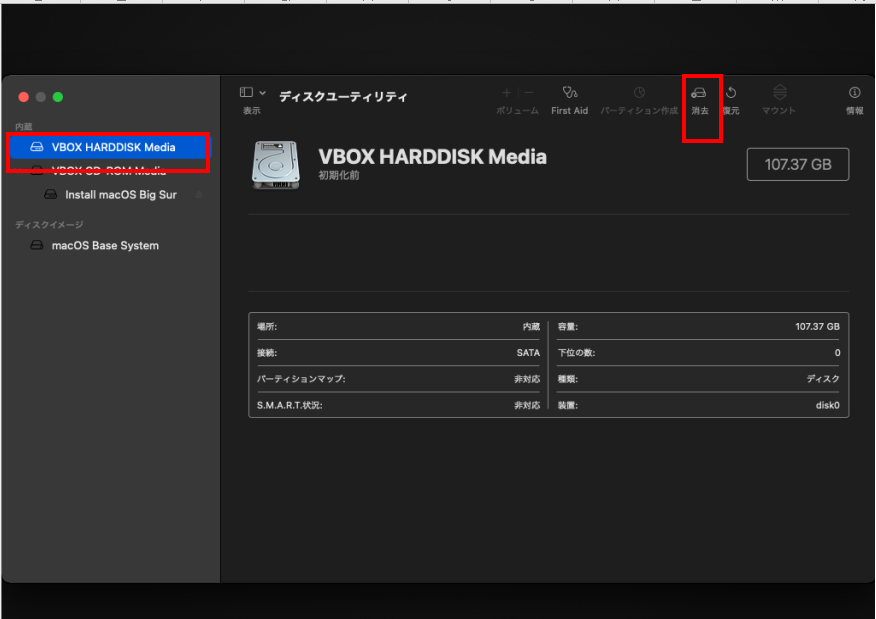Image resolution: width=876 pixels, height=619 pixels.
Task: Click the 初期化前 status text
Action: [x=339, y=175]
